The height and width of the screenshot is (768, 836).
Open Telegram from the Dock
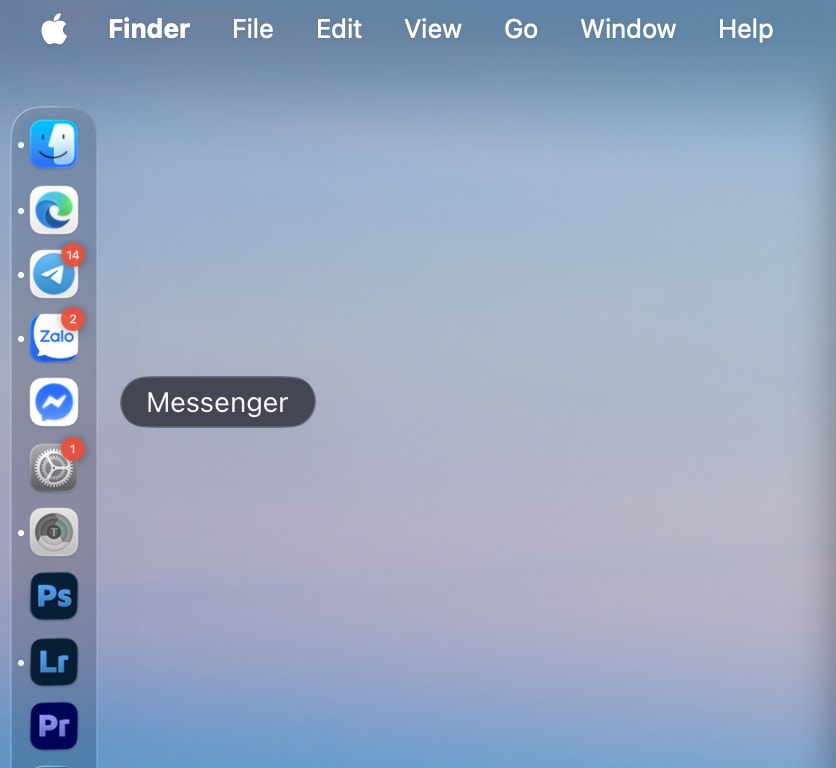[x=54, y=274]
